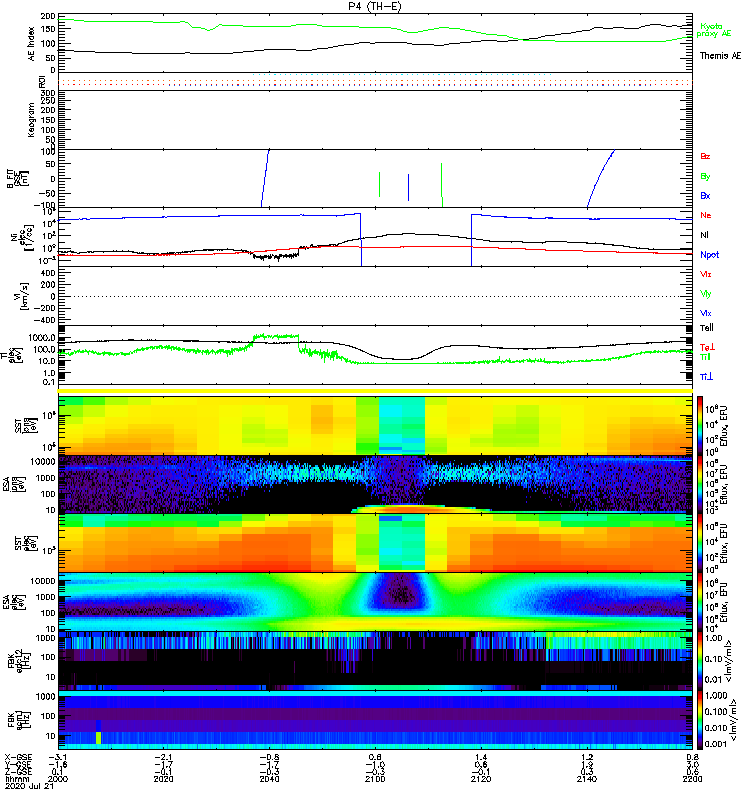Click the SST electron panel color bar

[x=700, y=543]
